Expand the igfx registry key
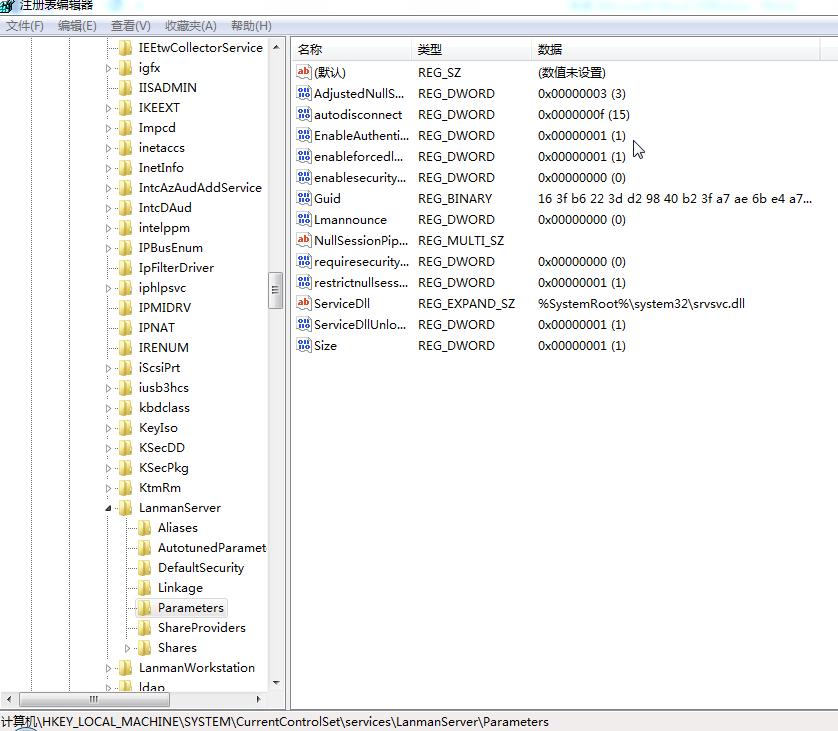 (x=106, y=67)
